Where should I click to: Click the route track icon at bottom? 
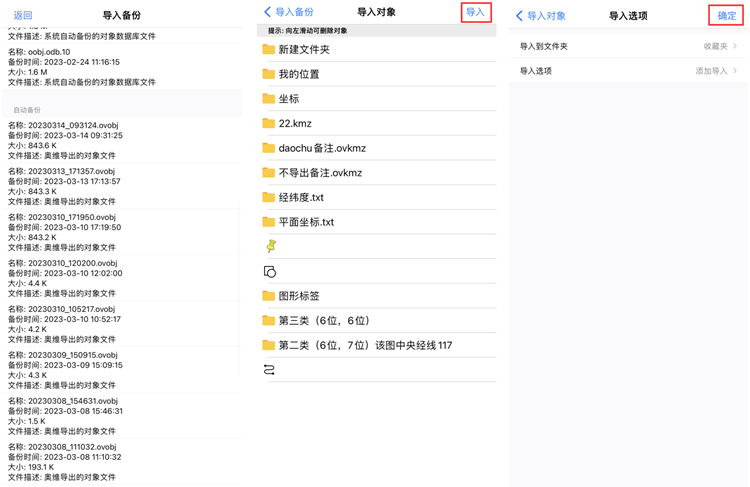269,370
